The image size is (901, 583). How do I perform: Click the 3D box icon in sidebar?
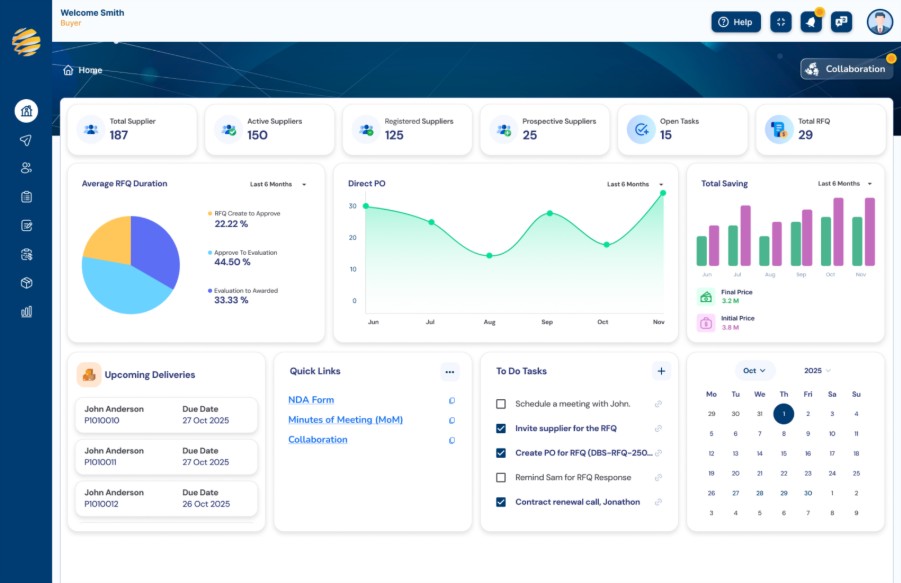point(26,283)
